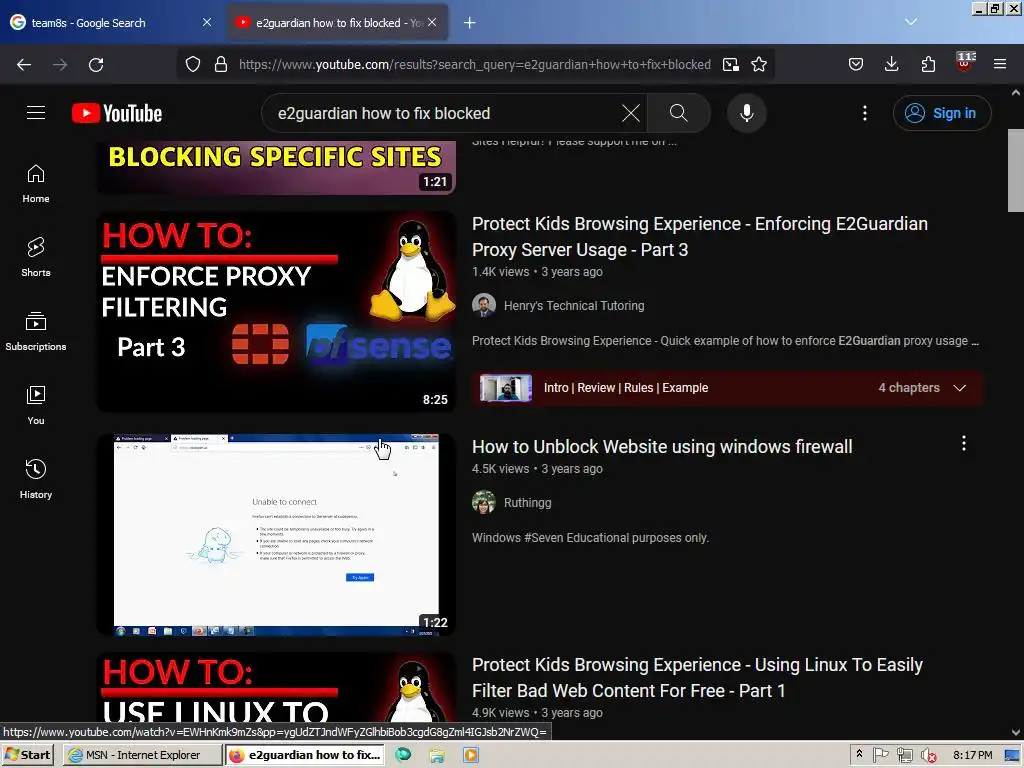Image resolution: width=1024 pixels, height=768 pixels.
Task: Open Henry's Technical Tutoring avatar
Action: (x=484, y=306)
